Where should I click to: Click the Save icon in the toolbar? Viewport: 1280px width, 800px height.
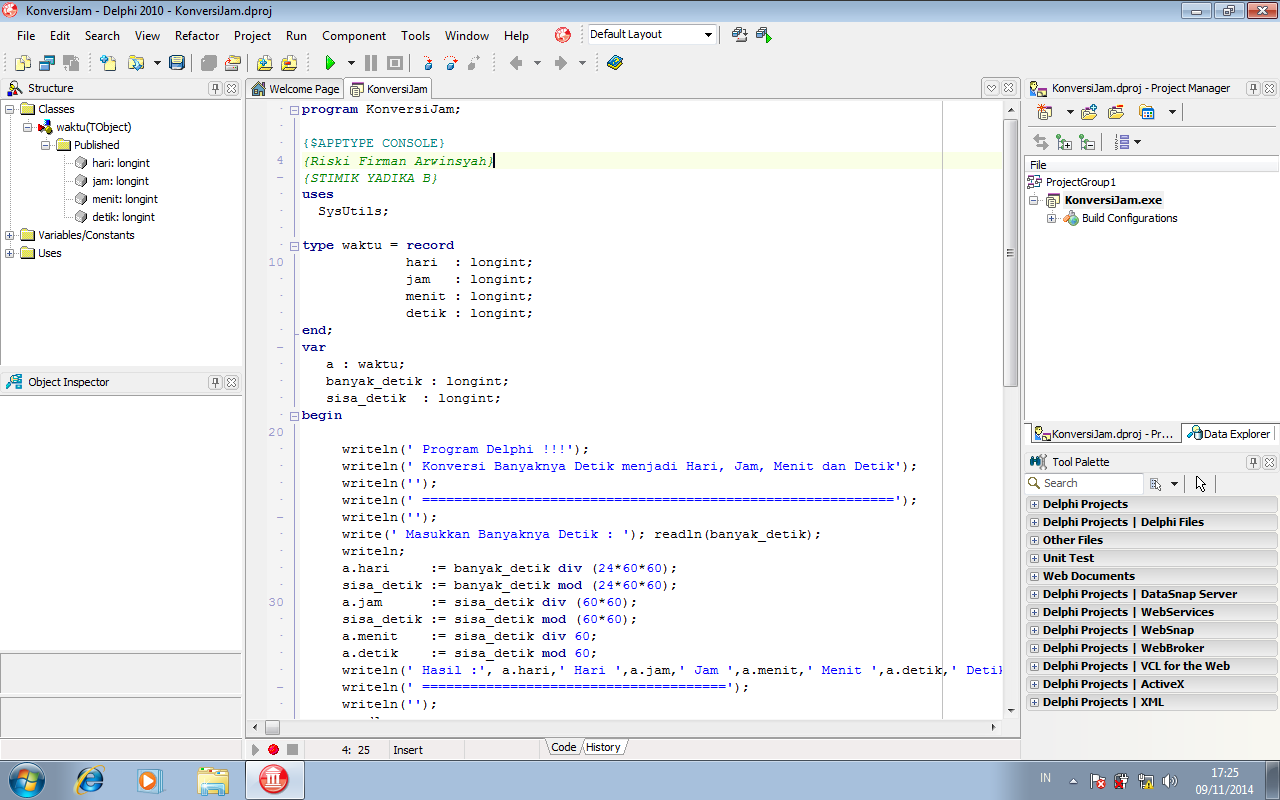point(177,63)
